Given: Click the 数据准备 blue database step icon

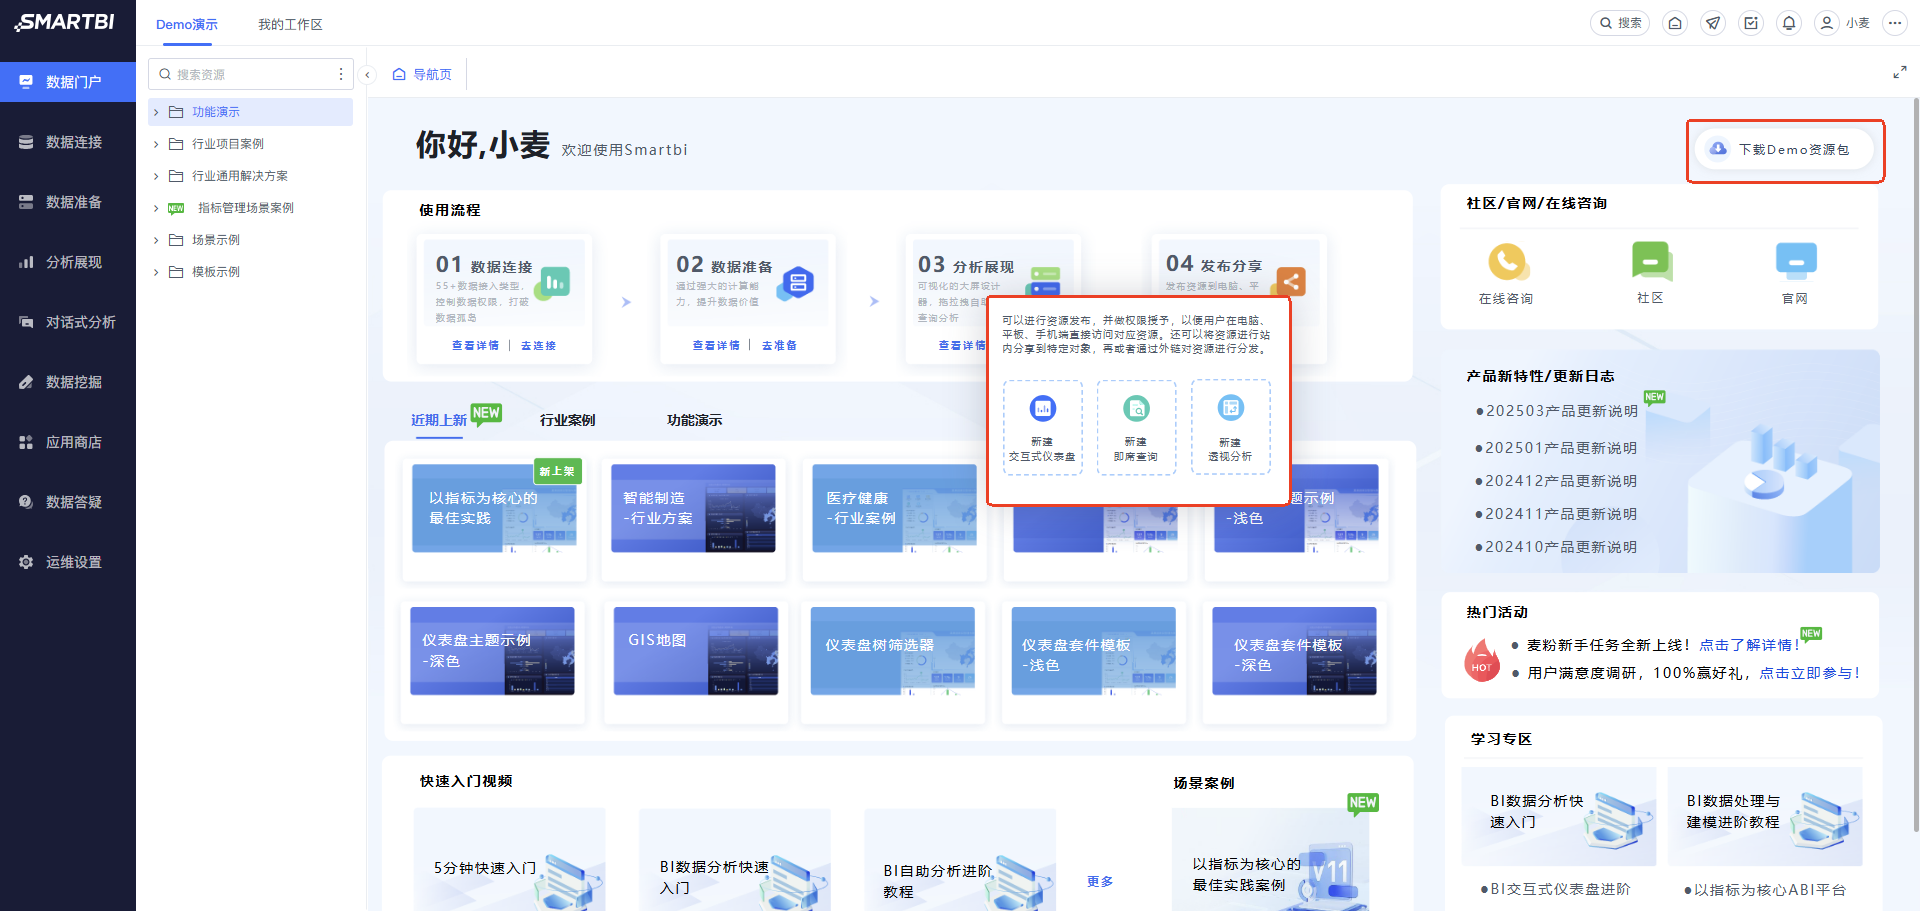Looking at the screenshot, I should [x=797, y=283].
